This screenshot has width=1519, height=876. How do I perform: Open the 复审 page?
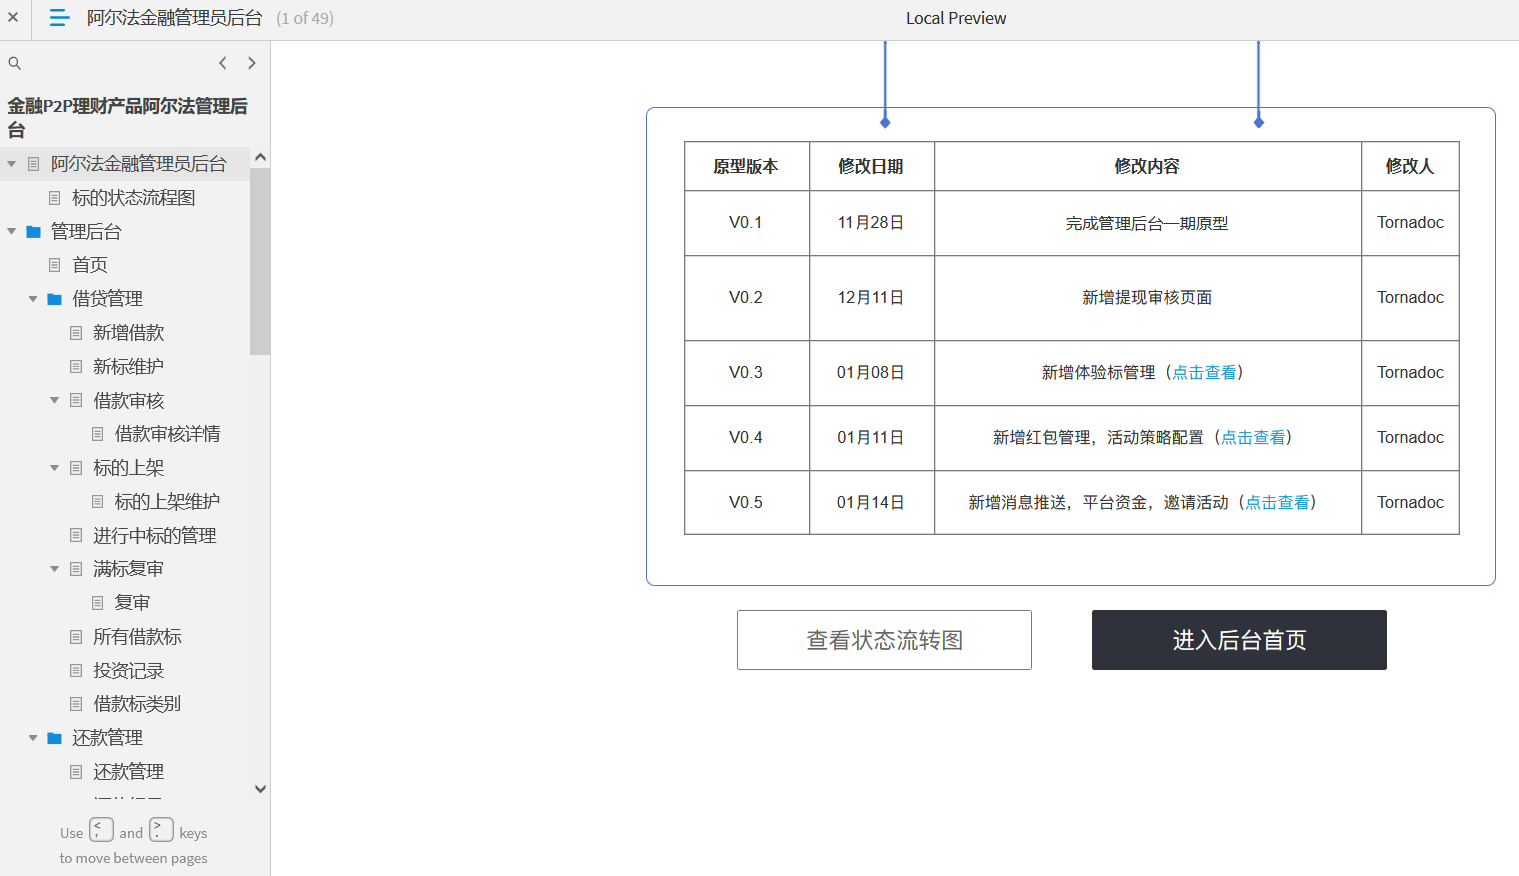pos(132,603)
